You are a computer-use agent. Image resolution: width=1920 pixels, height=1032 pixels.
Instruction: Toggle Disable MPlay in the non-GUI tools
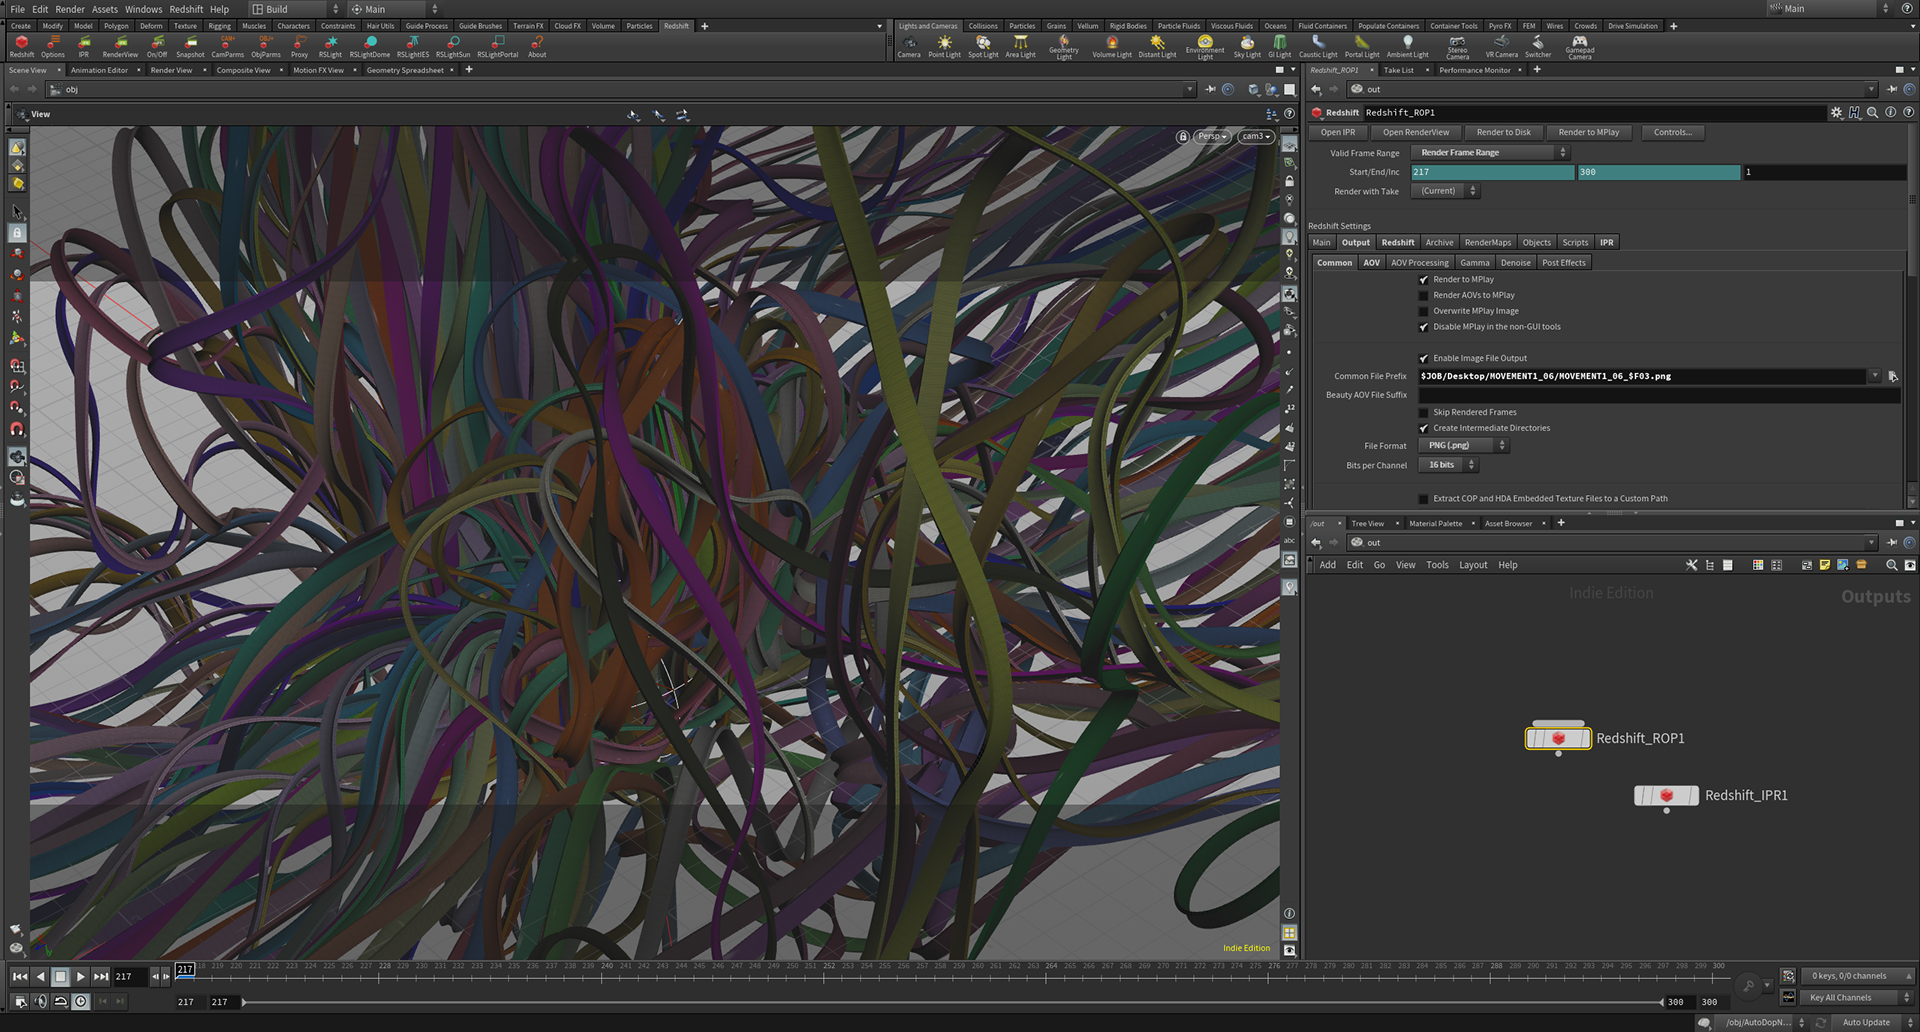click(x=1424, y=327)
